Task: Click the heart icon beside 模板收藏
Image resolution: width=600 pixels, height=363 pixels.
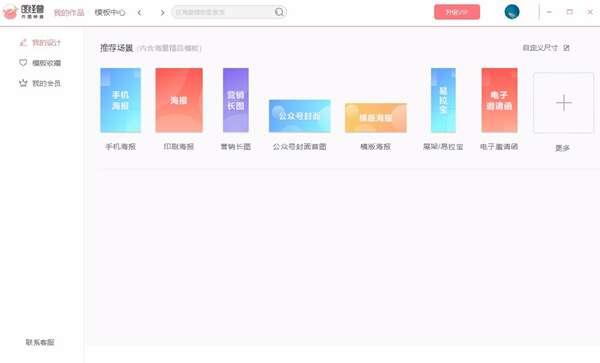Action: (23, 62)
